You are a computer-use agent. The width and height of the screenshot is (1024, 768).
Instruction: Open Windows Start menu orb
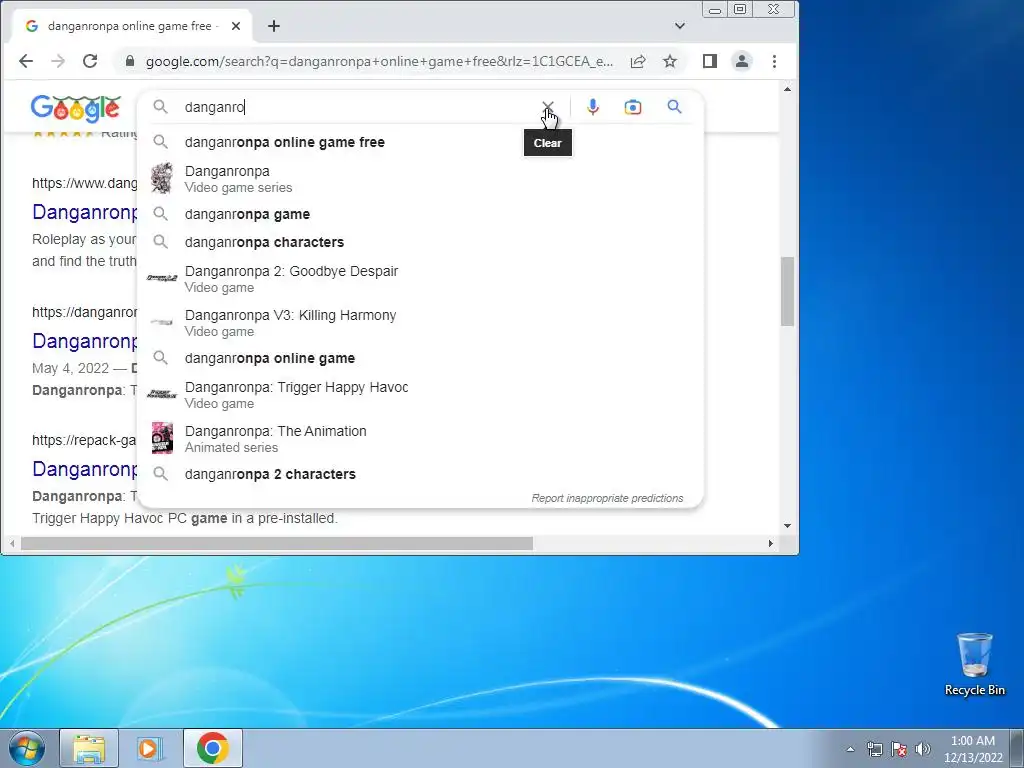point(26,748)
